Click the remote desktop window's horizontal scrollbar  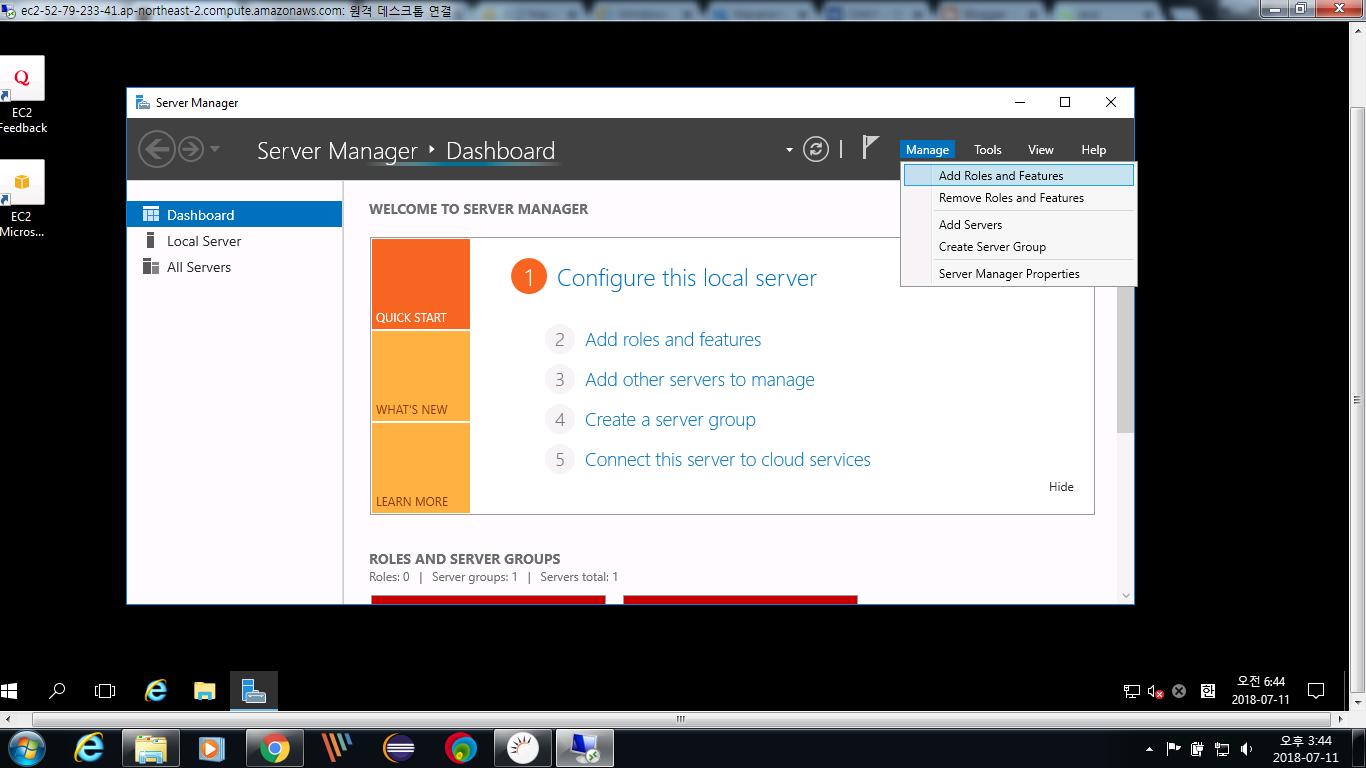click(x=680, y=719)
